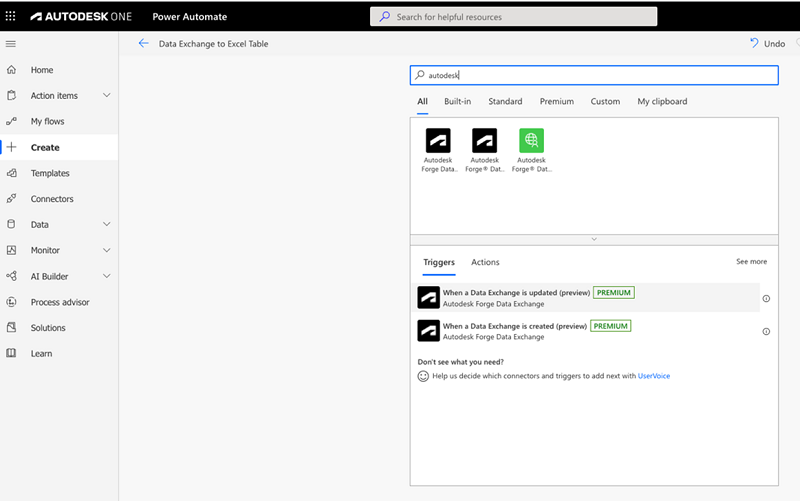Click the back arrow beside flow title

coord(143,44)
